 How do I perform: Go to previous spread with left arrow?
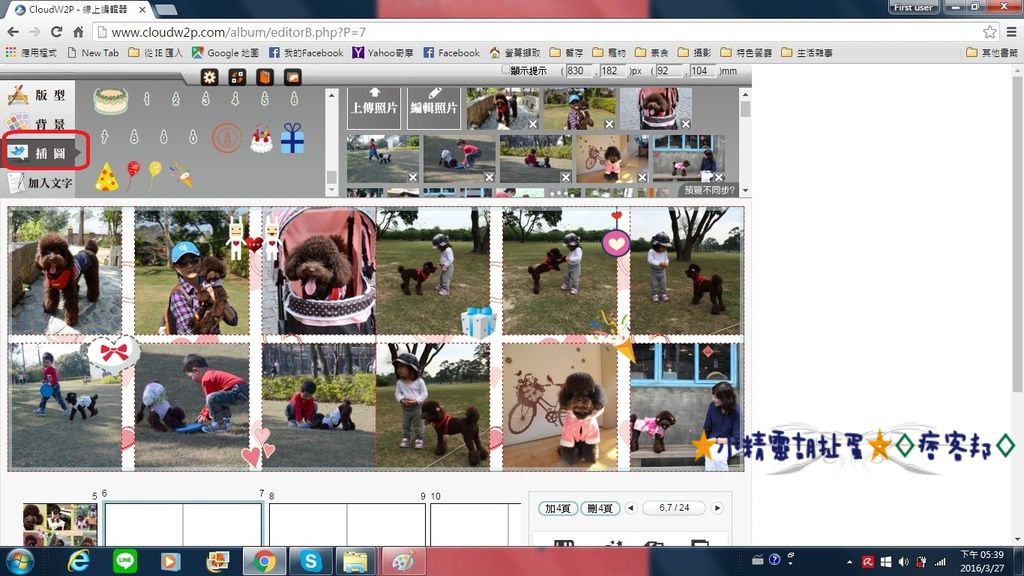coord(630,507)
